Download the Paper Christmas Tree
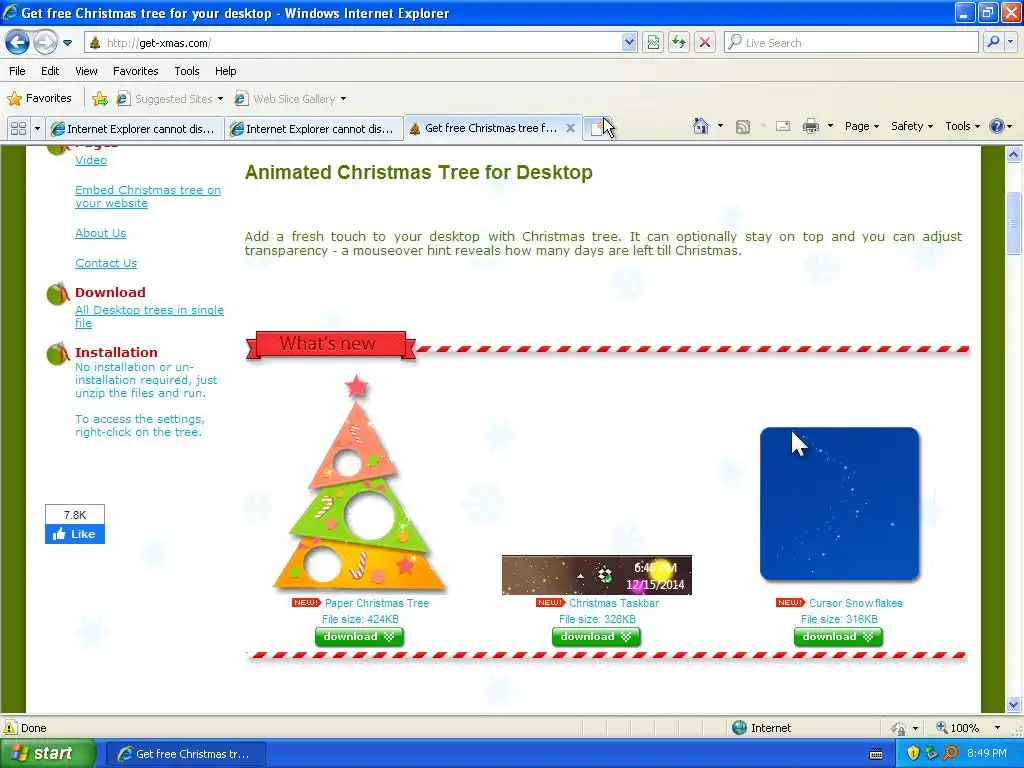The image size is (1024, 768). (359, 637)
